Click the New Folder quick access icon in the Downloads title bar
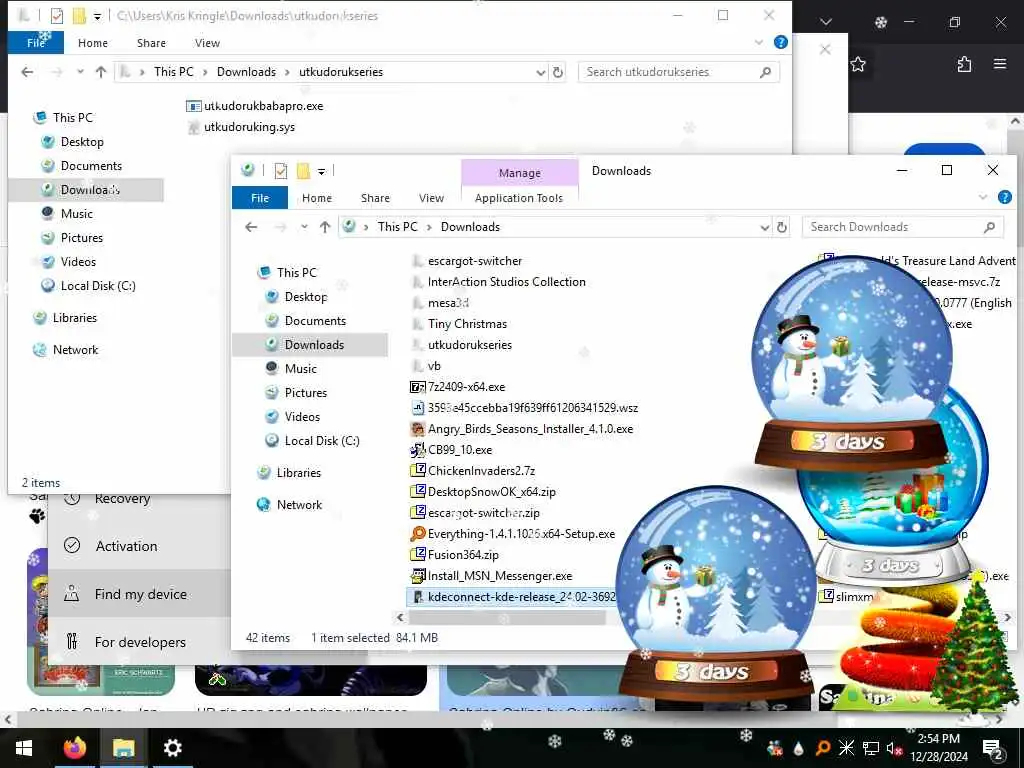1024x768 pixels. coord(303,171)
